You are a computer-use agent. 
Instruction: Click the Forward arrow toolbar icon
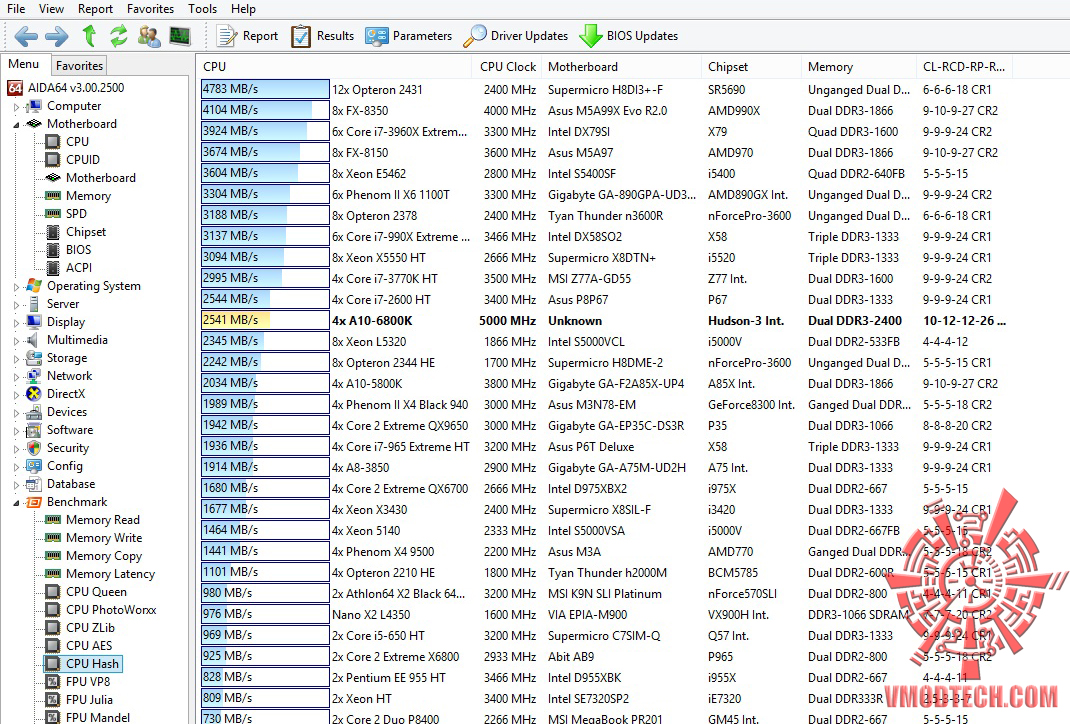57,36
